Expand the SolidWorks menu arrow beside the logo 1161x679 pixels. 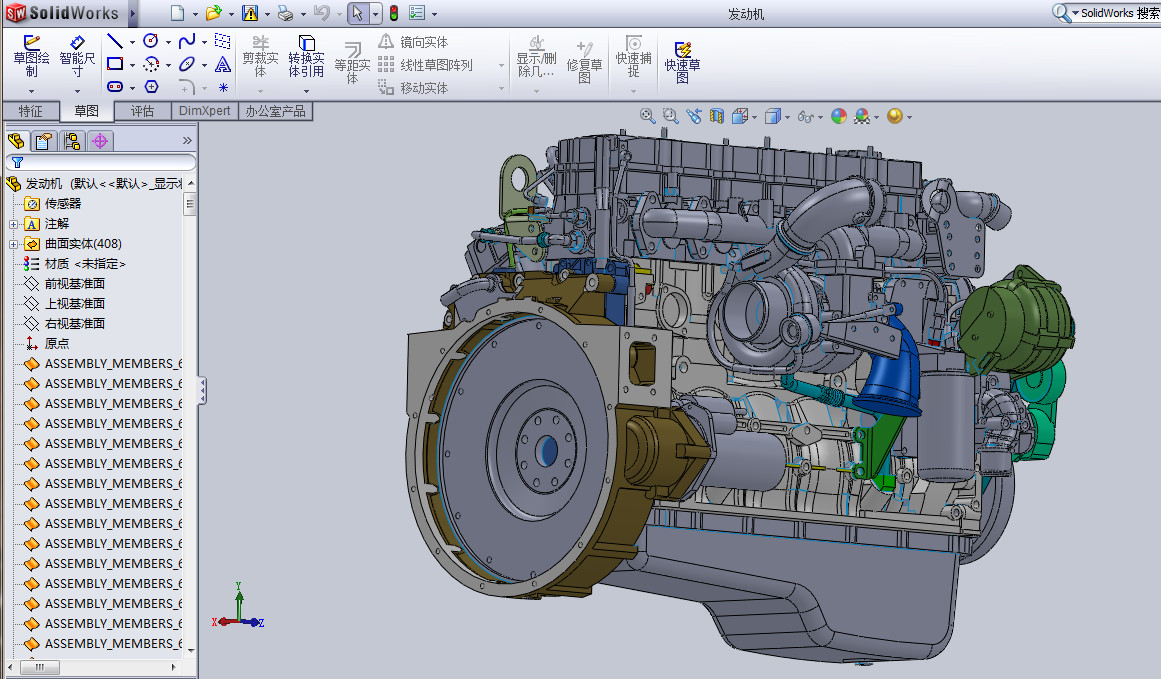point(133,13)
